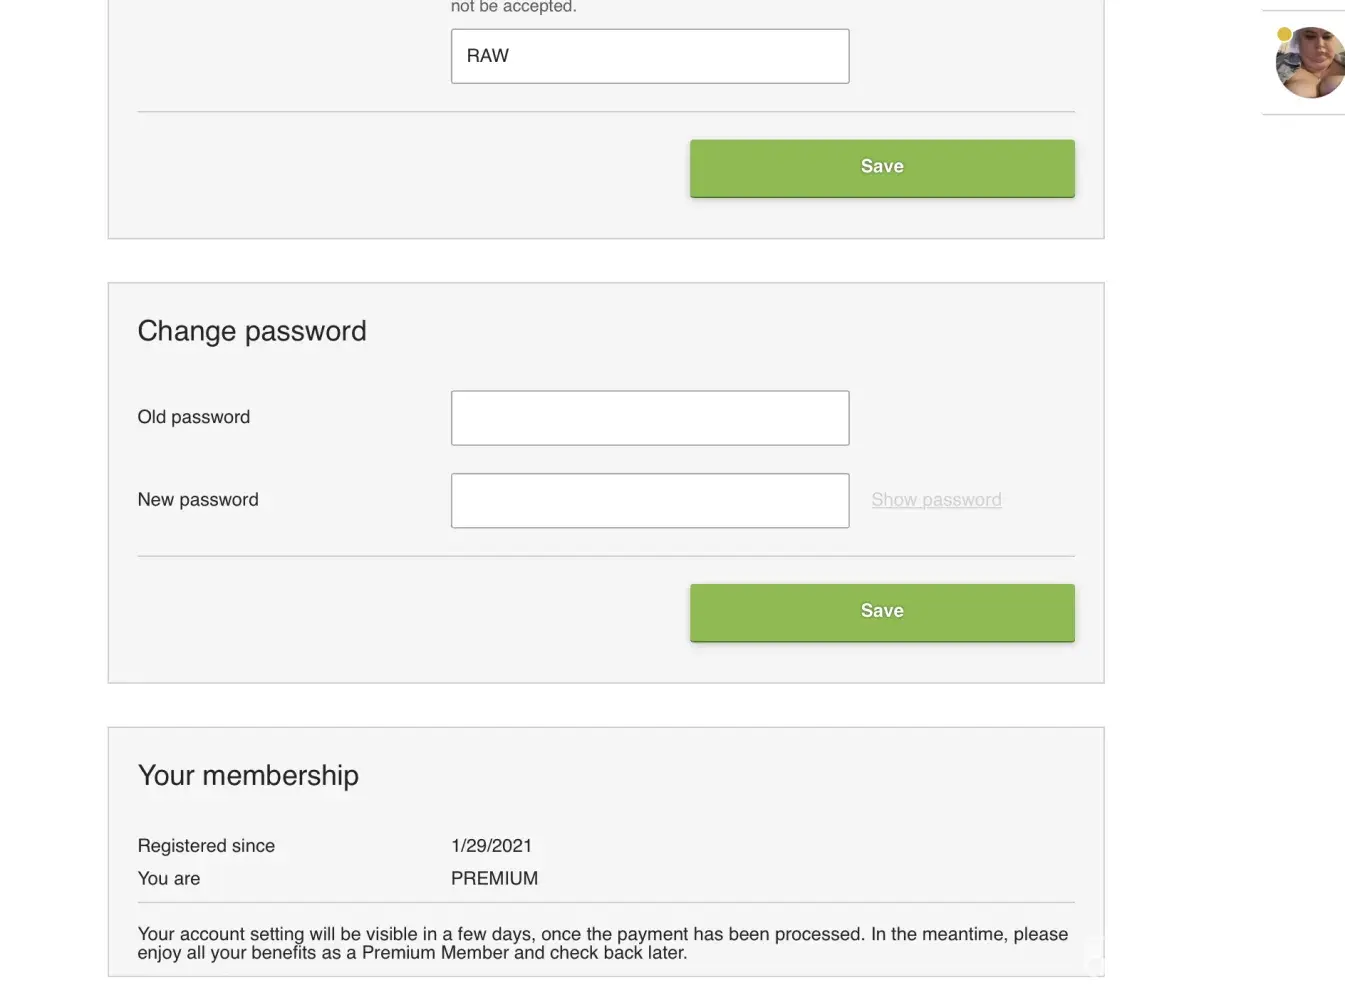
Task: Click the Change password heading
Action: pyautogui.click(x=252, y=331)
